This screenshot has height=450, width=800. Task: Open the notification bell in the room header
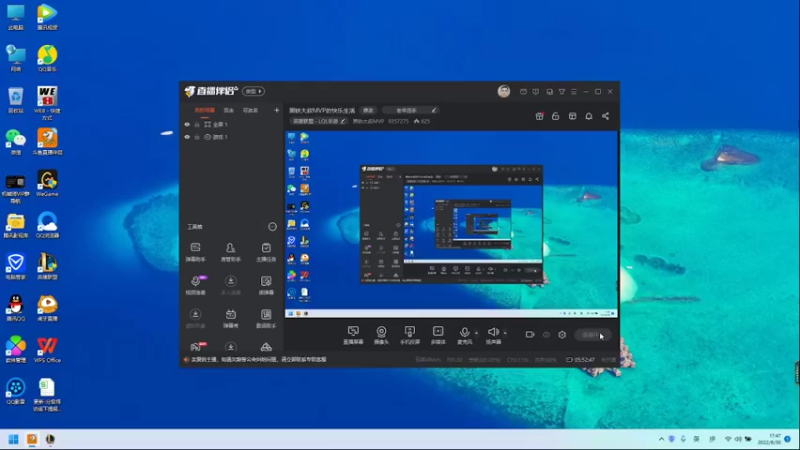589,116
